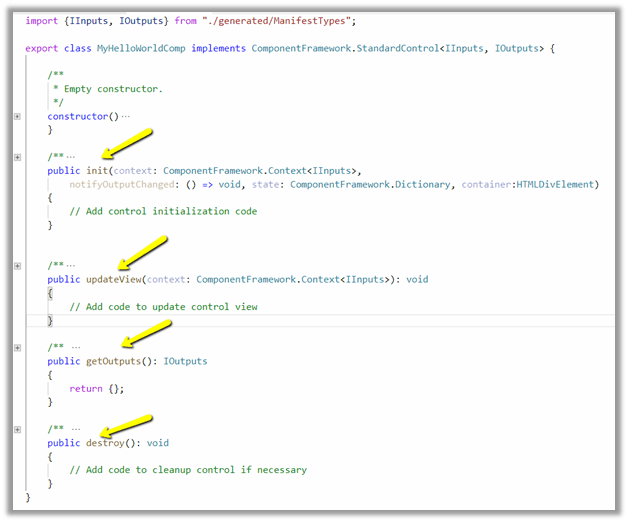The width and height of the screenshot is (628, 522).
Task: Expand the folded comment above destroy method
Action: pyautogui.click(x=17, y=429)
